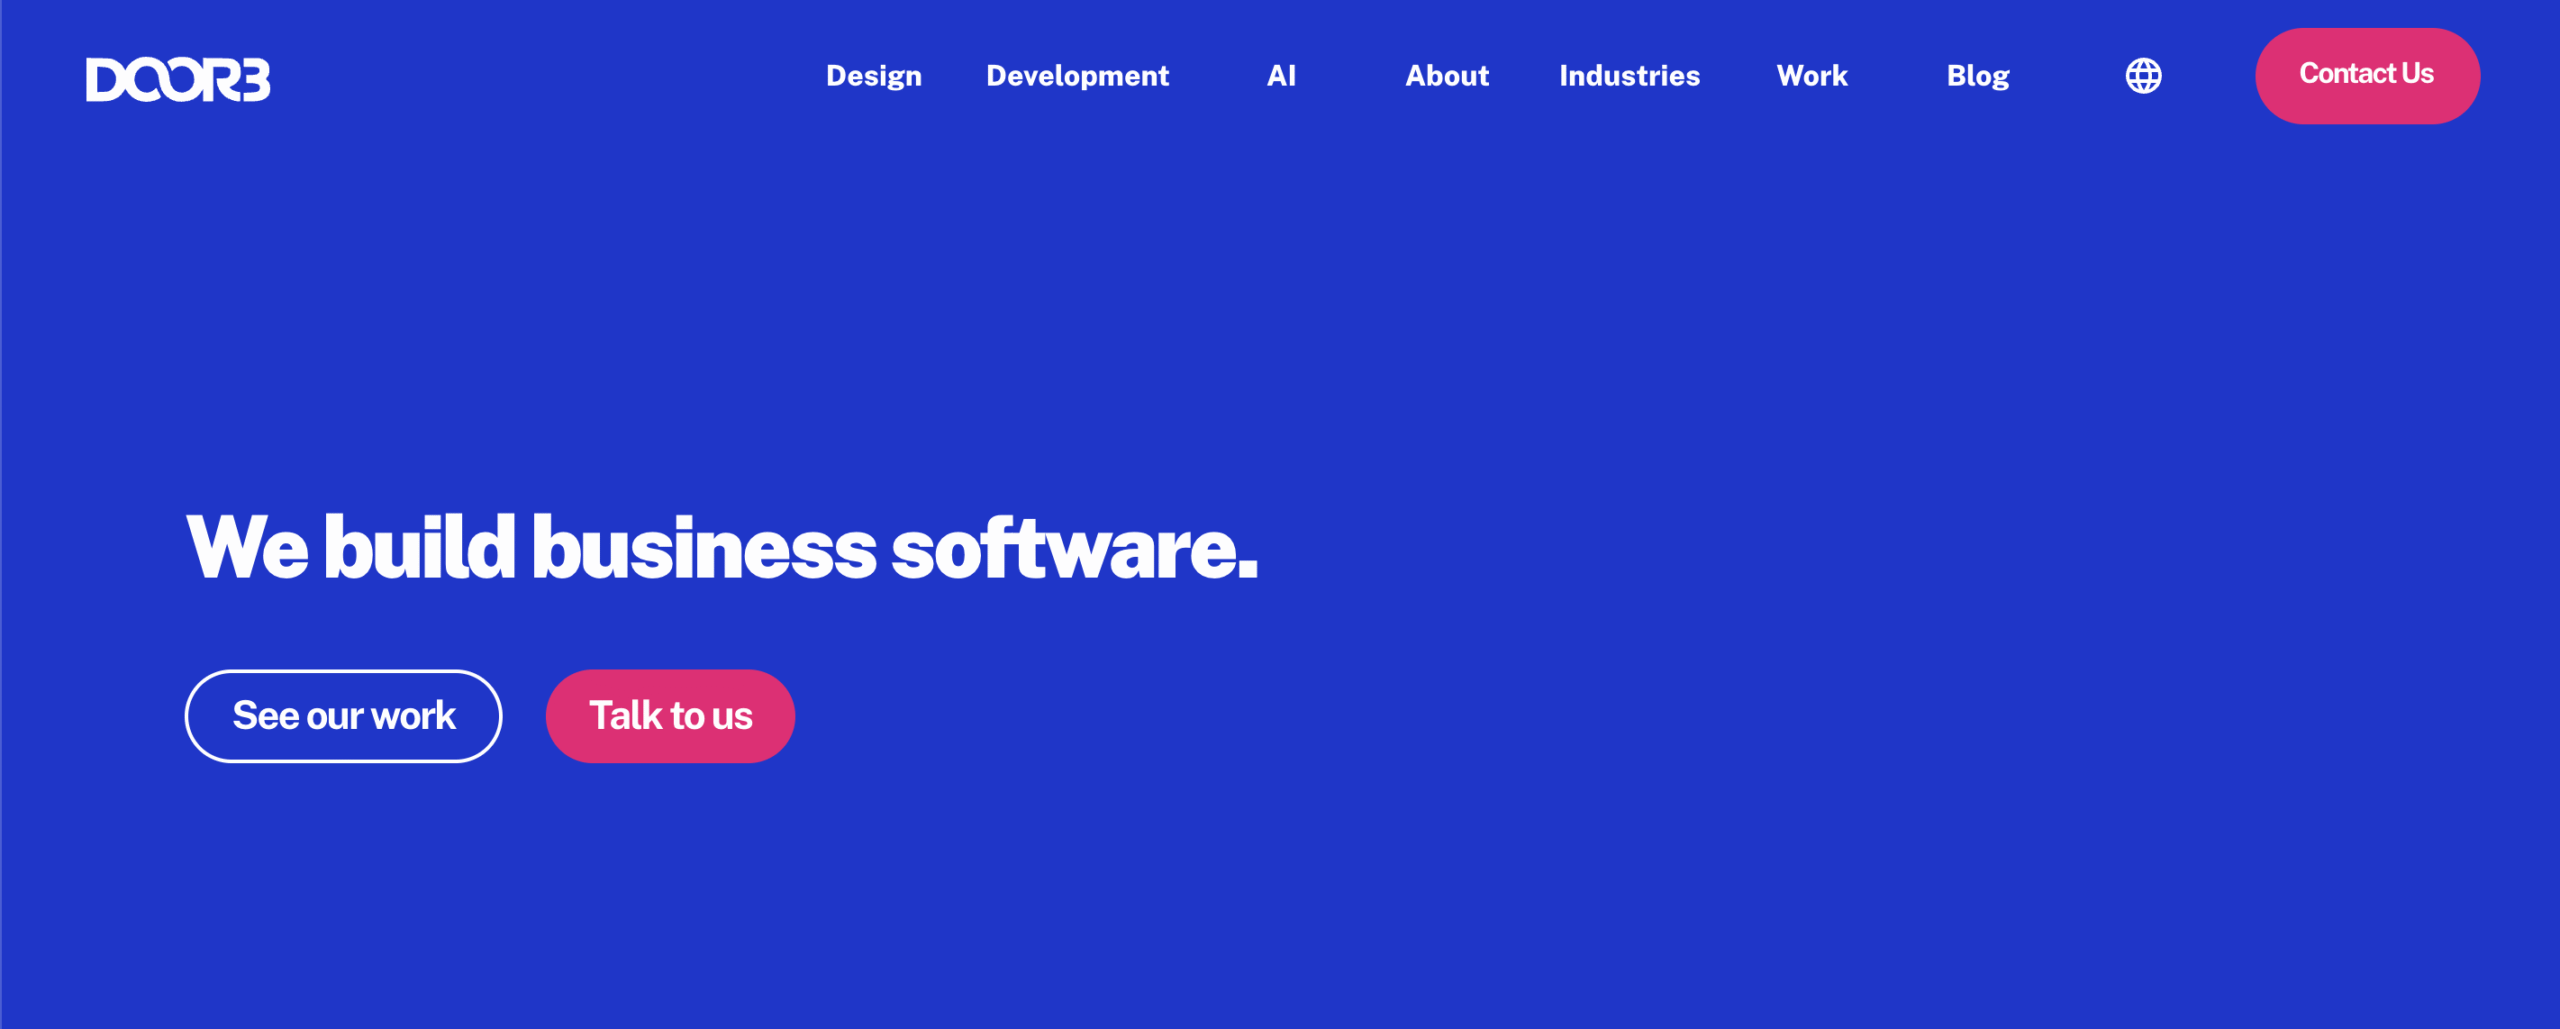Viewport: 2560px width, 1029px height.
Task: Click the word 'business' in the hero headline
Action: (x=703, y=549)
